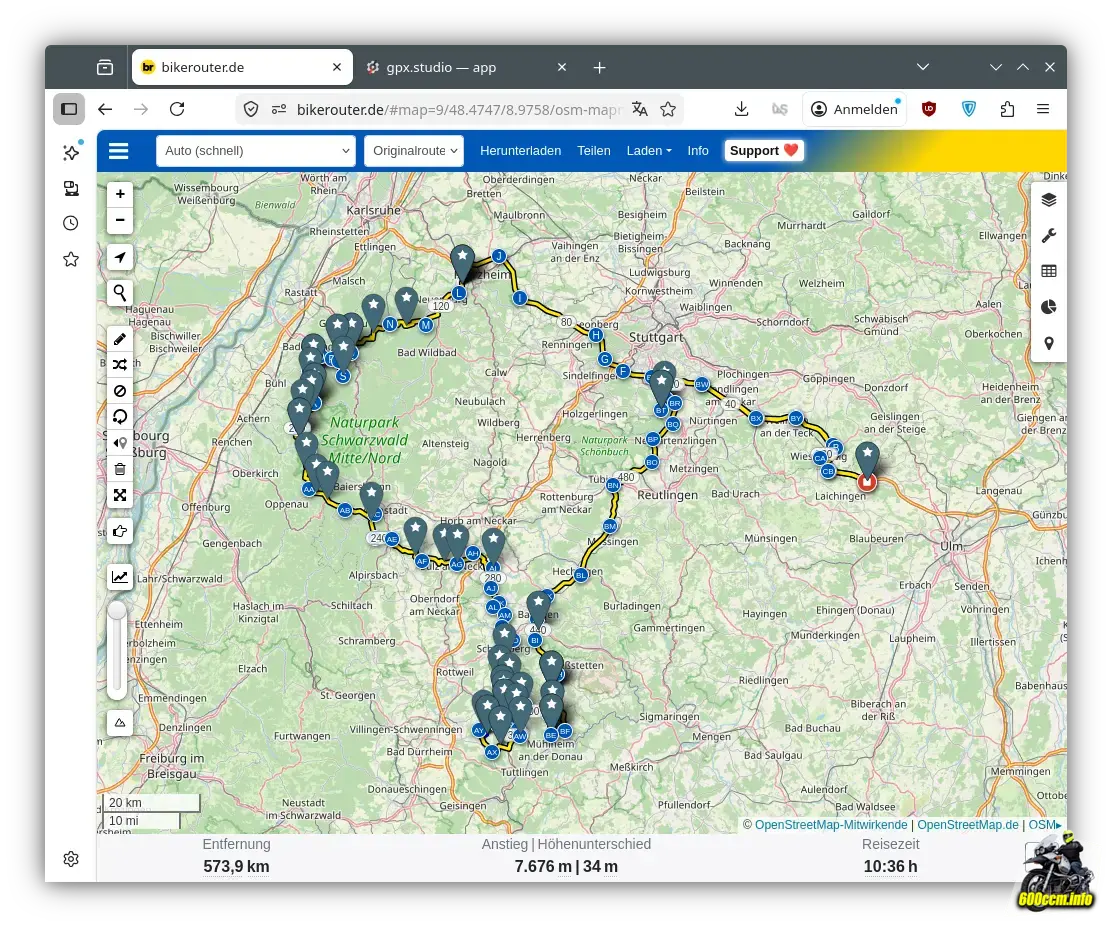Toggle the no-go area circle tool

click(x=120, y=391)
